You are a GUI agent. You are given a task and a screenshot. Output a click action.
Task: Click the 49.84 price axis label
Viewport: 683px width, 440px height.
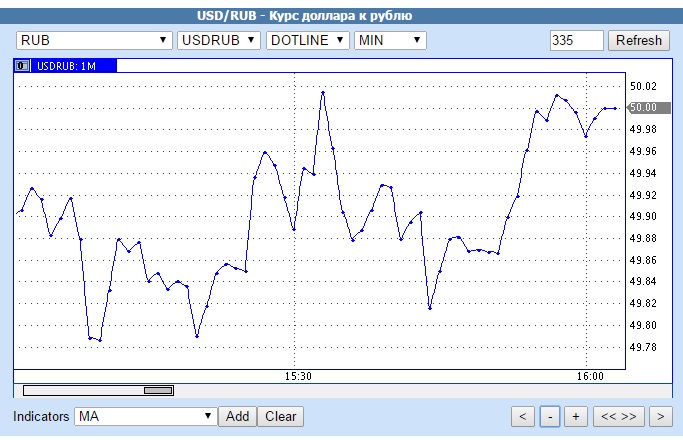click(643, 281)
